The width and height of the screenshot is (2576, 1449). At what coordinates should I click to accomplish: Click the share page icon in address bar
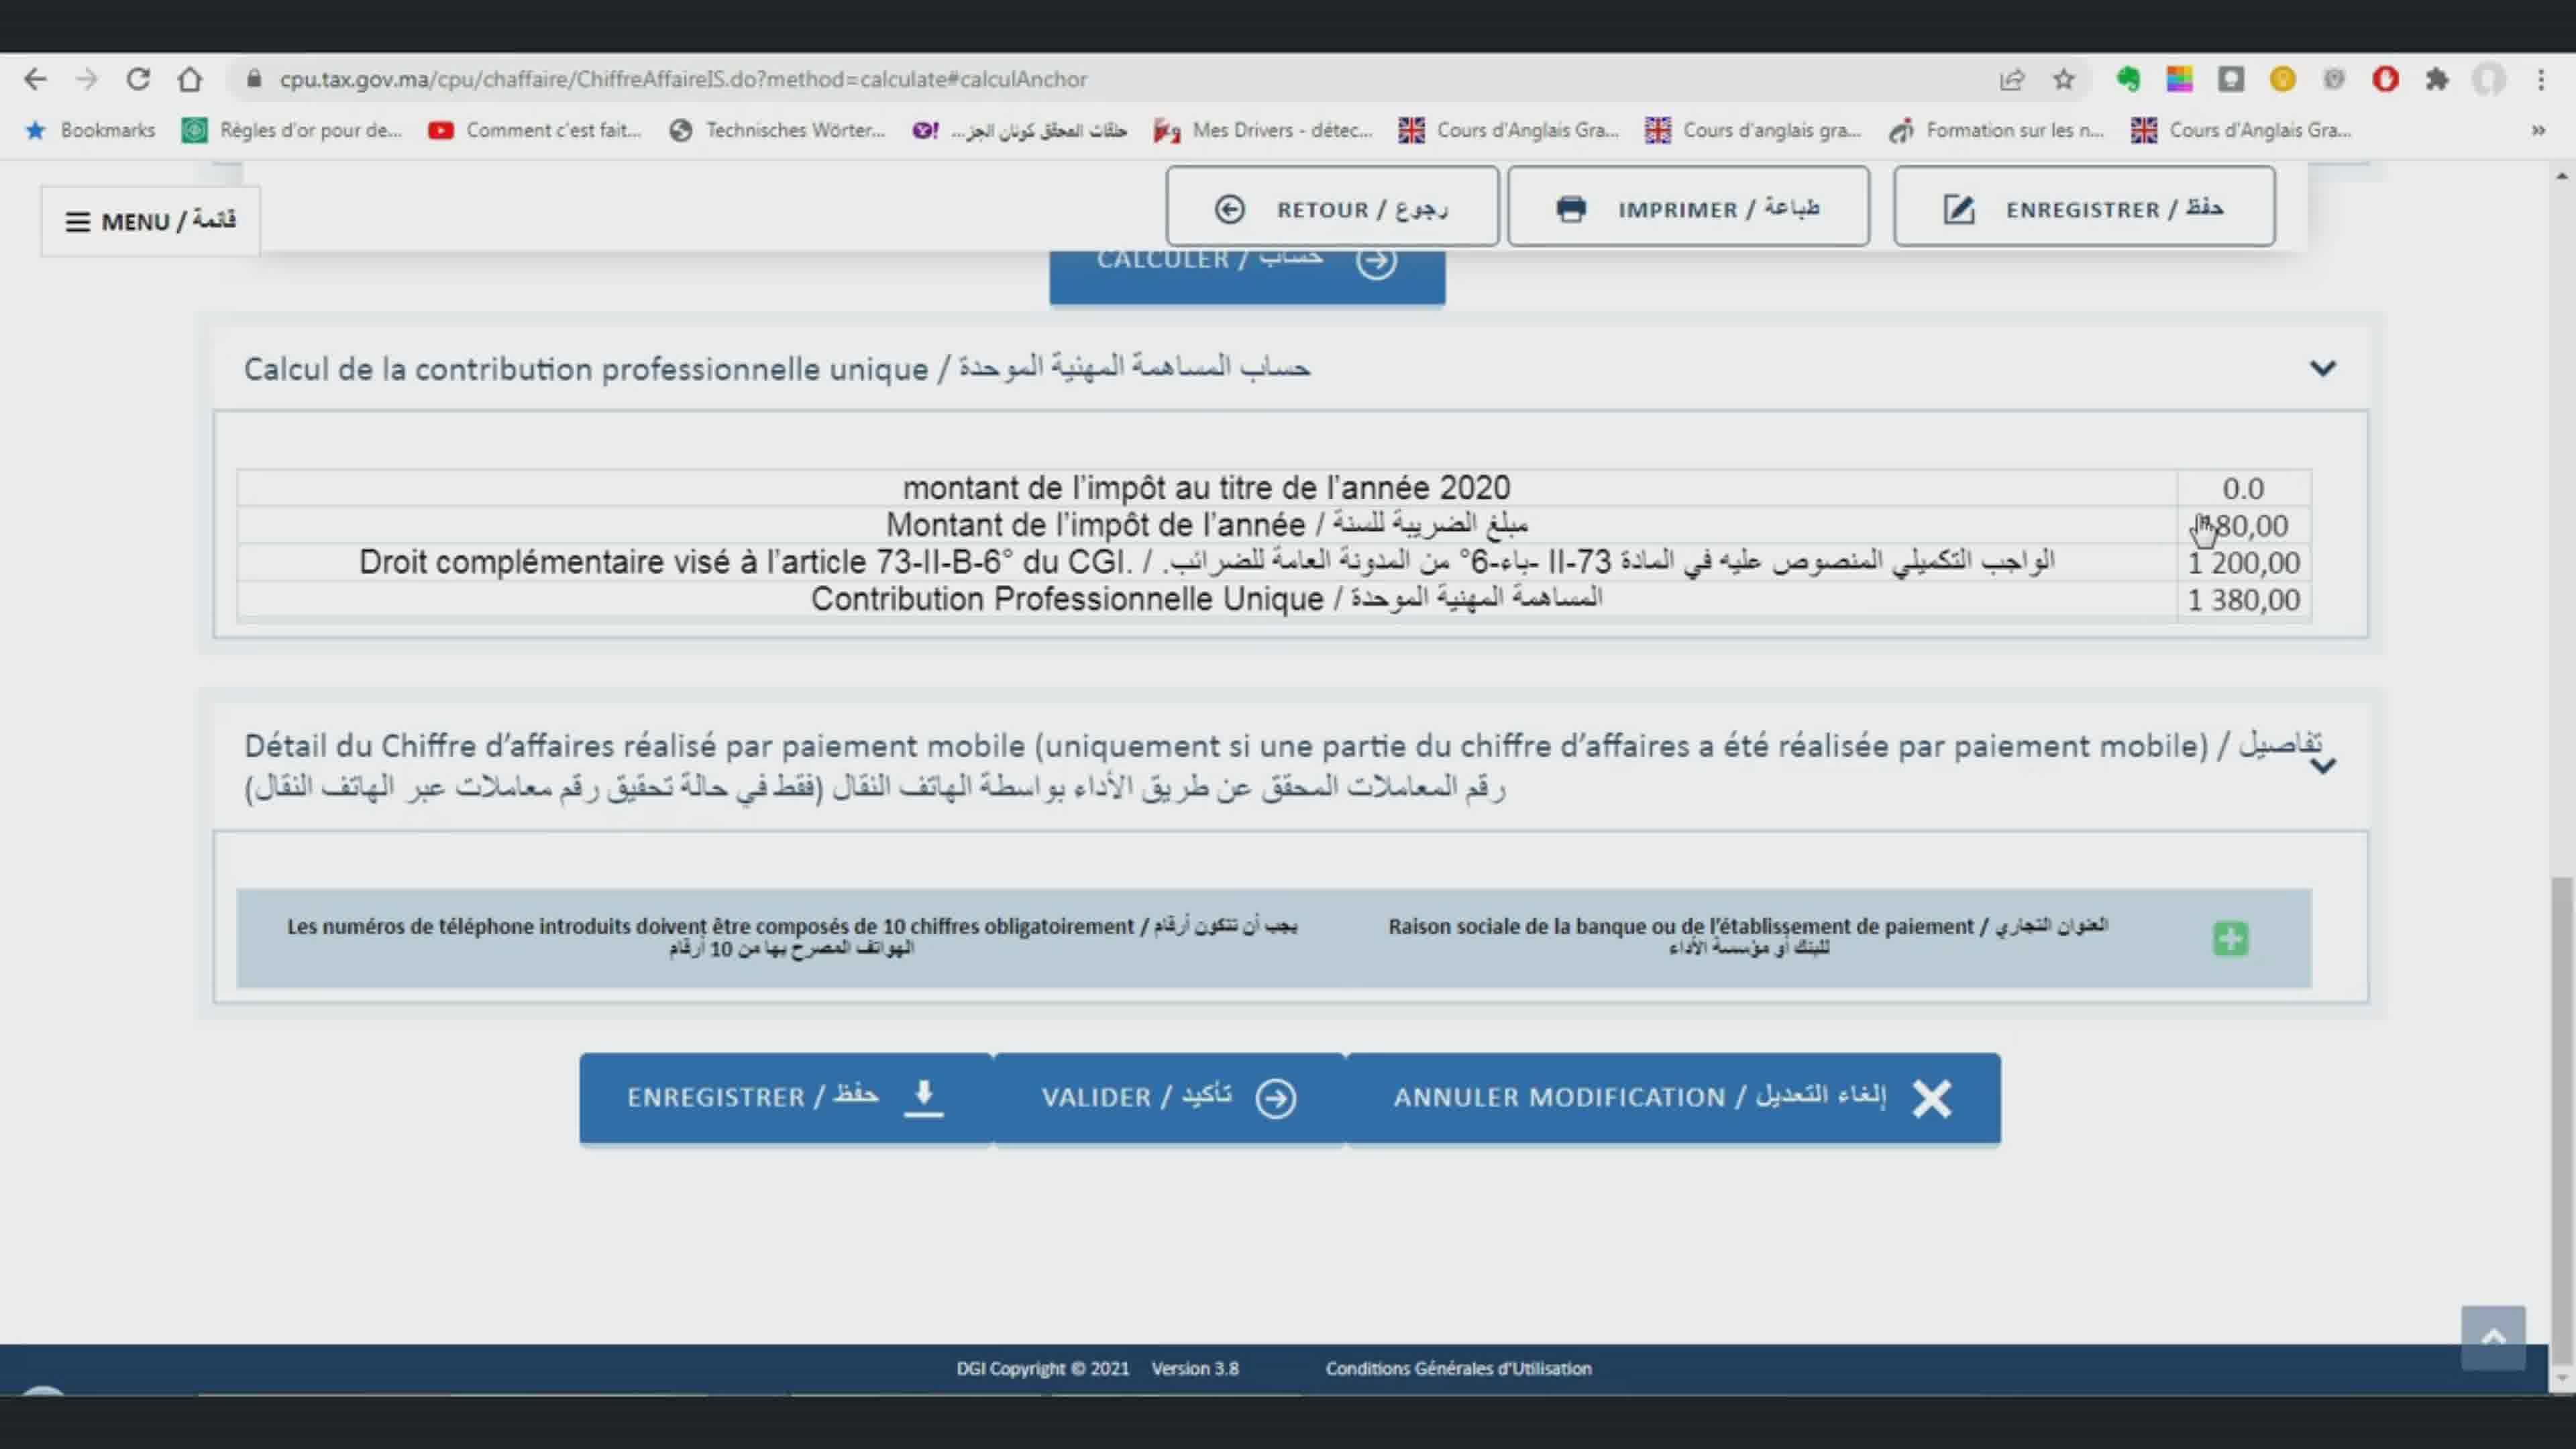pos(2011,79)
